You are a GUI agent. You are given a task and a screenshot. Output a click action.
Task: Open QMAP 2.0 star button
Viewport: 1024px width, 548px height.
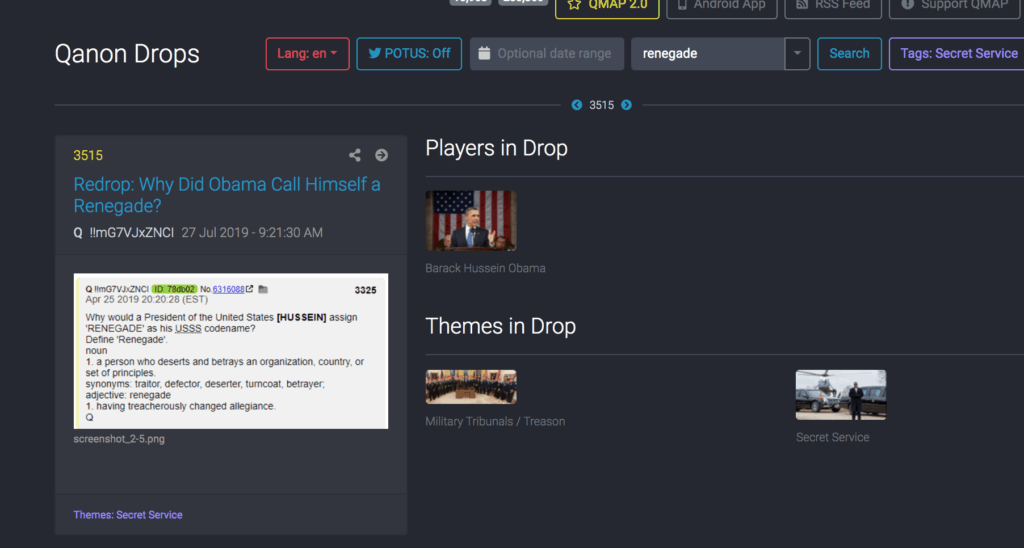[607, 6]
